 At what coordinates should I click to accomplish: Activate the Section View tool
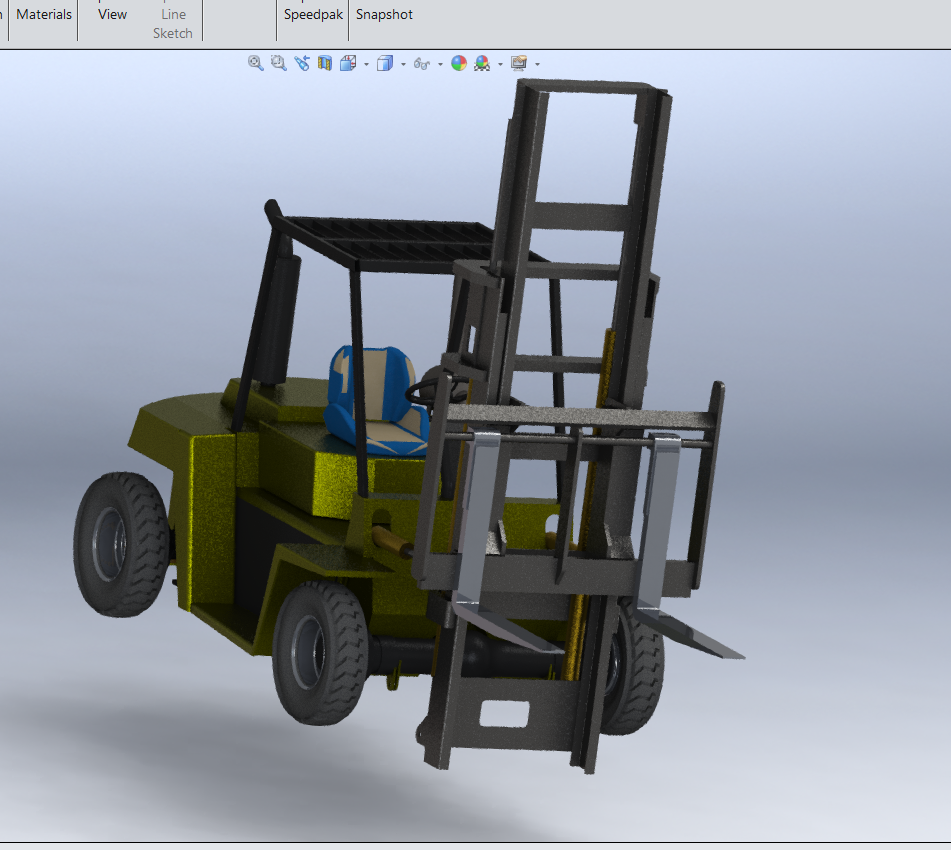(325, 63)
